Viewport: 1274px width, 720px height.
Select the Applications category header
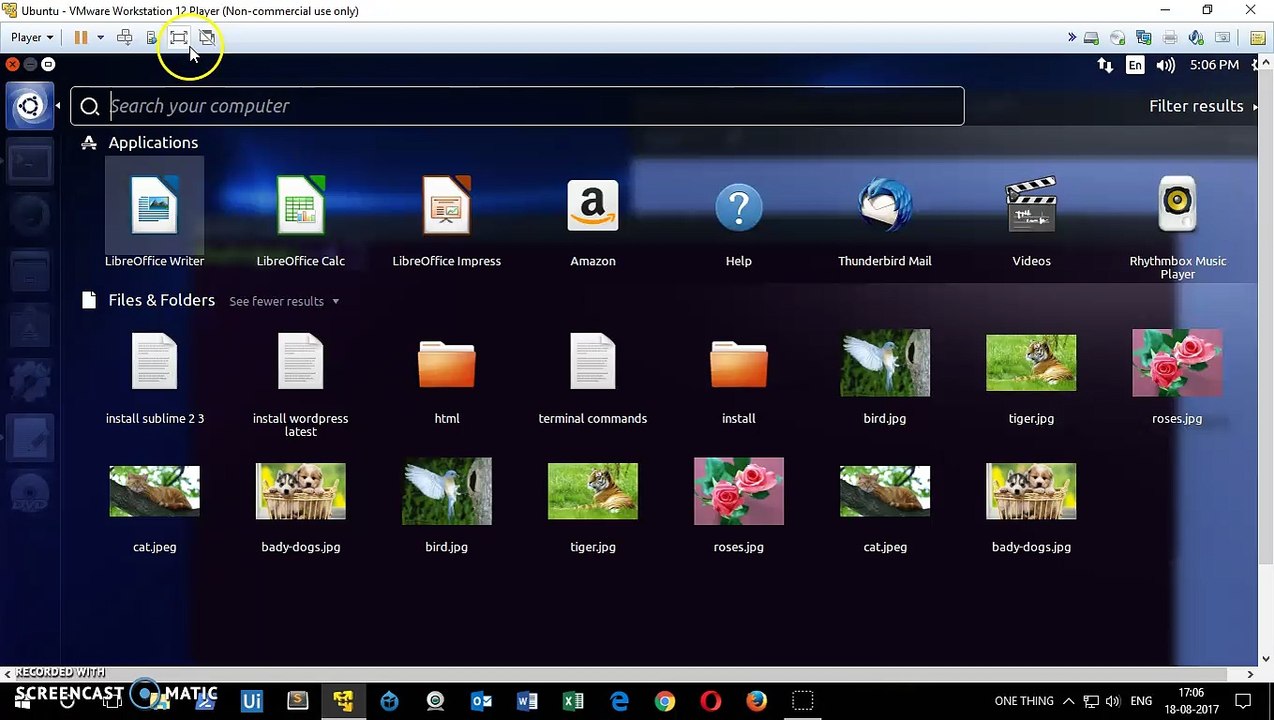tap(153, 143)
